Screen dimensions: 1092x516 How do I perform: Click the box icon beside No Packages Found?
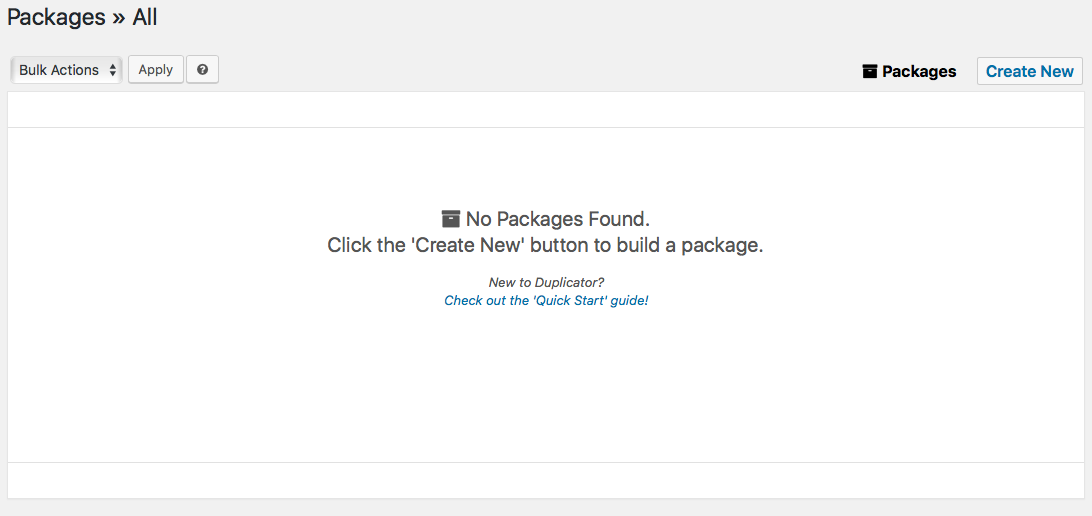[451, 219]
